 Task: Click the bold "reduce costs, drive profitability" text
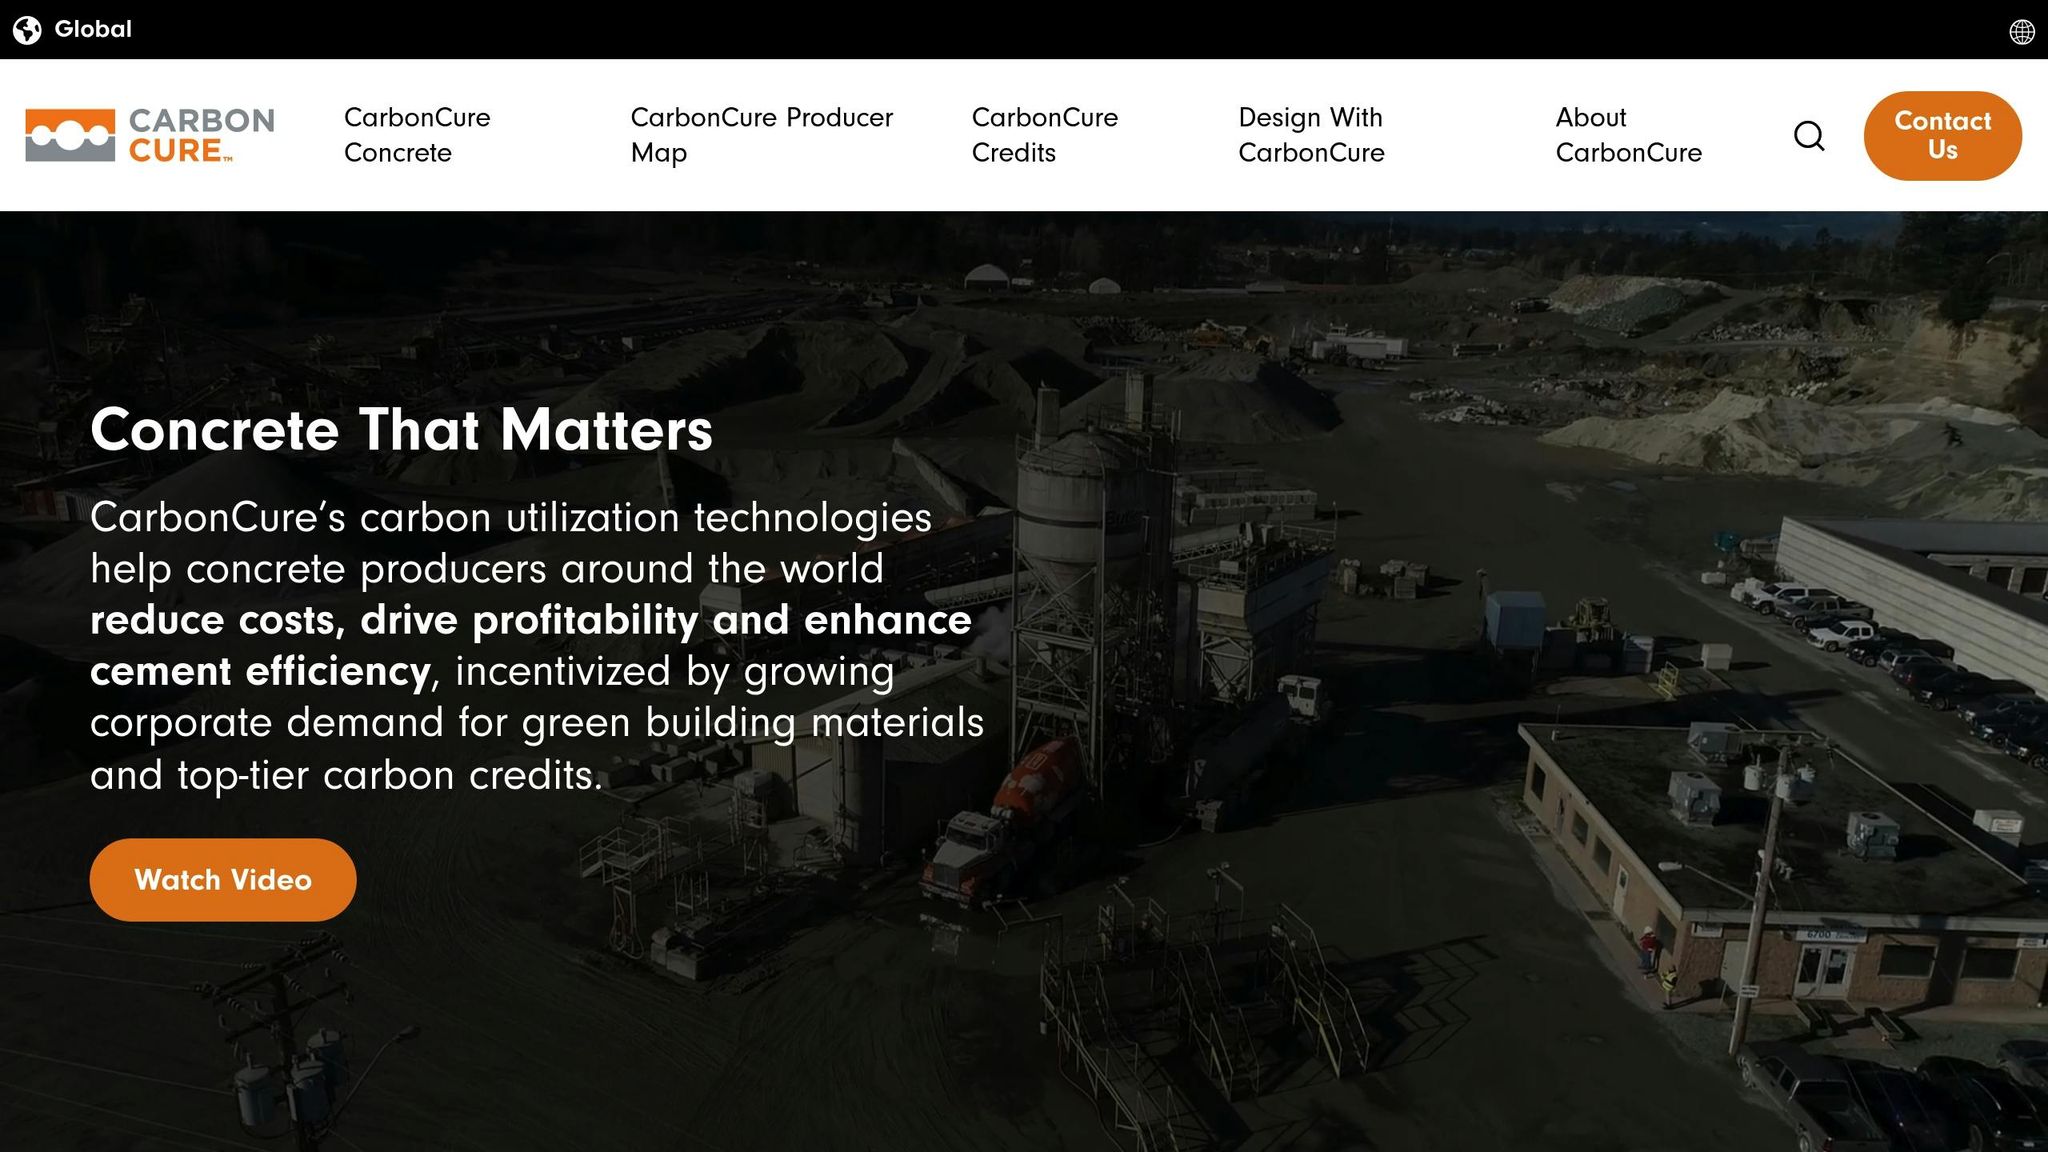pos(394,620)
